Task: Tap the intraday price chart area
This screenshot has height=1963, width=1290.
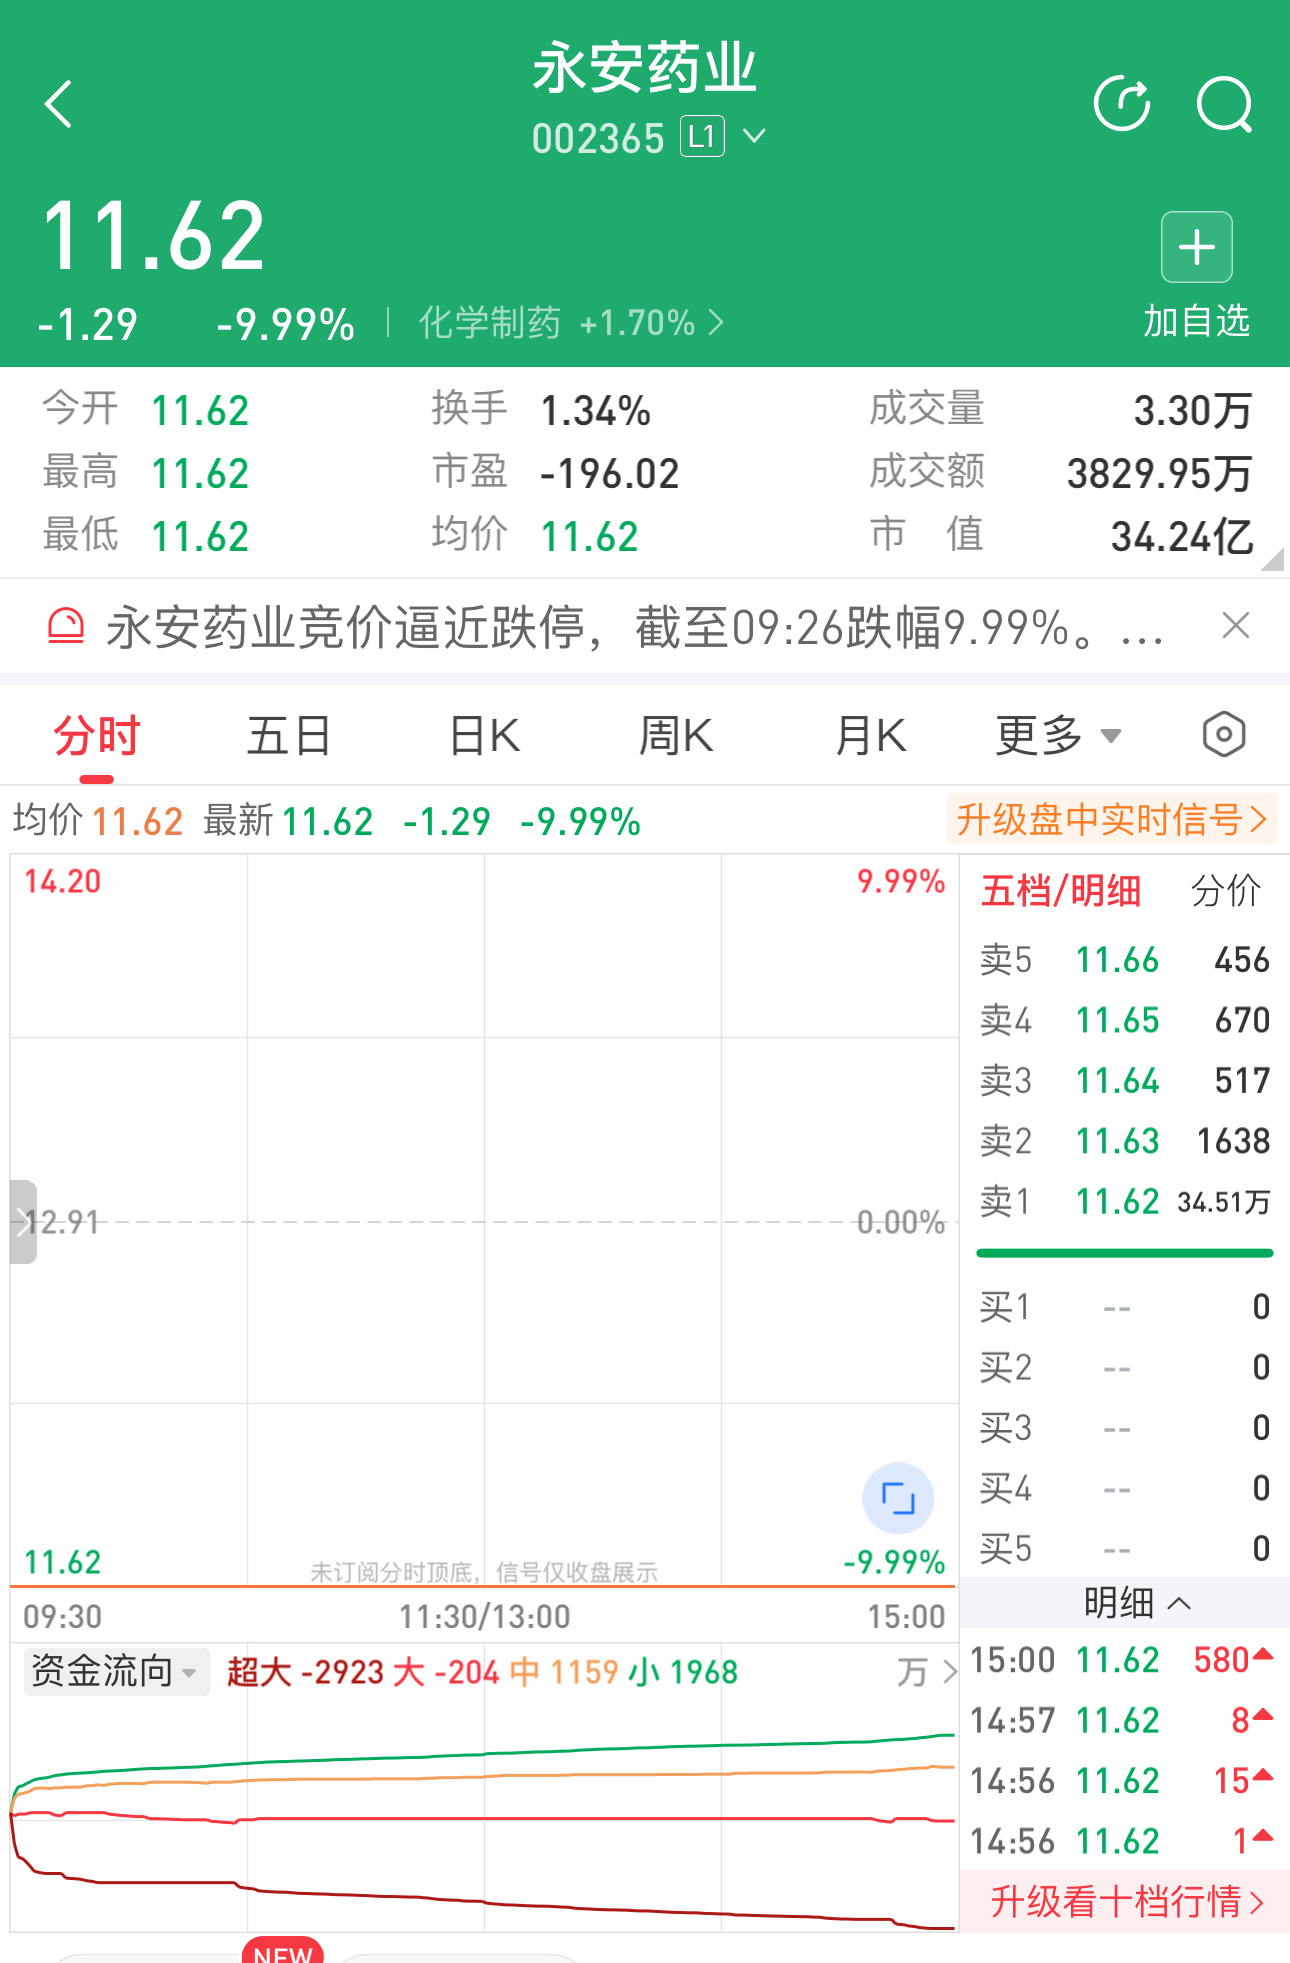Action: (484, 1220)
